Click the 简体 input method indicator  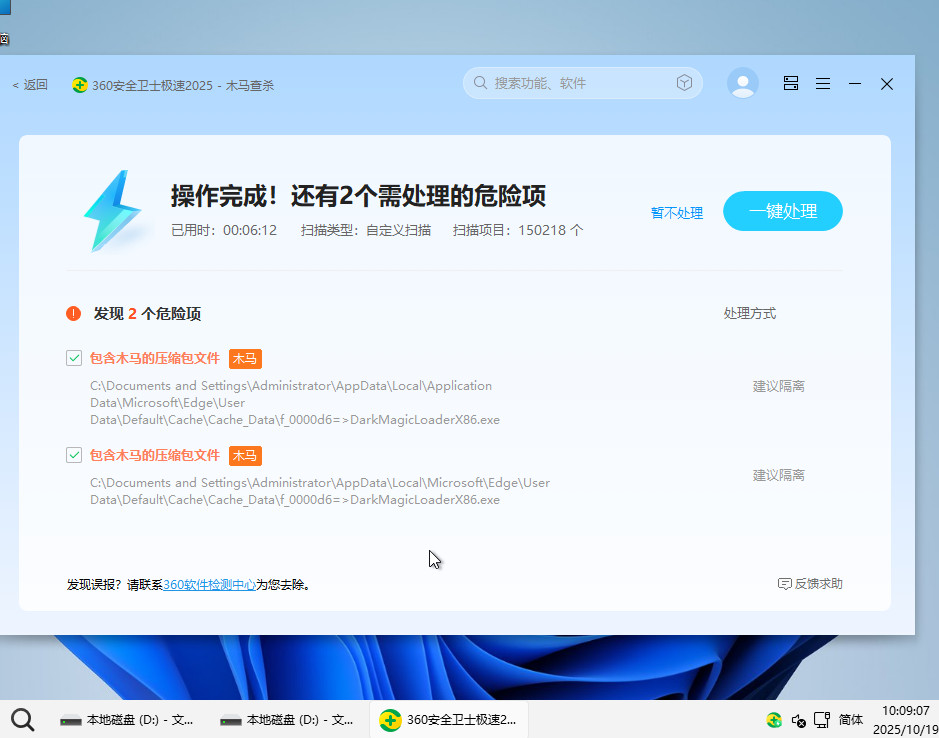[851, 719]
